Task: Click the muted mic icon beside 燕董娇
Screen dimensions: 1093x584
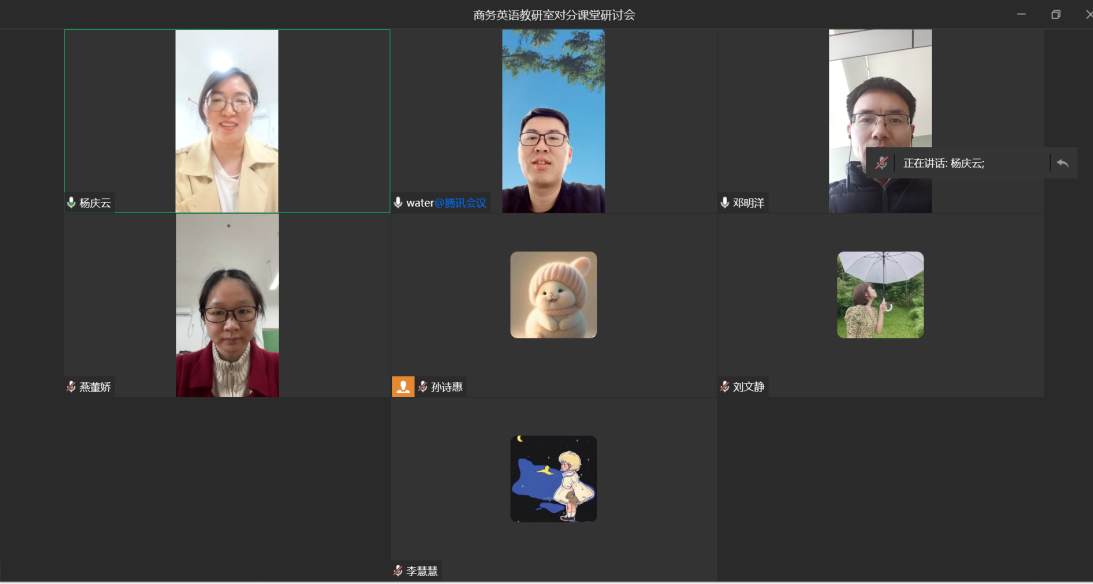Action: pyautogui.click(x=71, y=387)
